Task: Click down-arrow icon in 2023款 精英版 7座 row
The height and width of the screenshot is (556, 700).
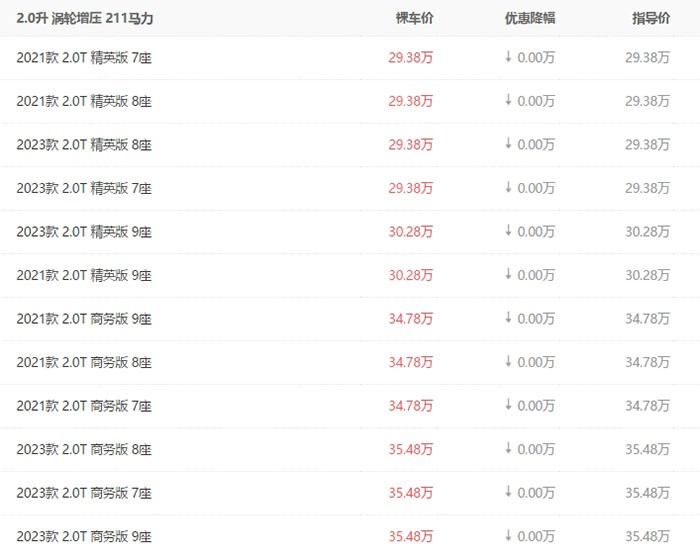Action: (x=508, y=188)
